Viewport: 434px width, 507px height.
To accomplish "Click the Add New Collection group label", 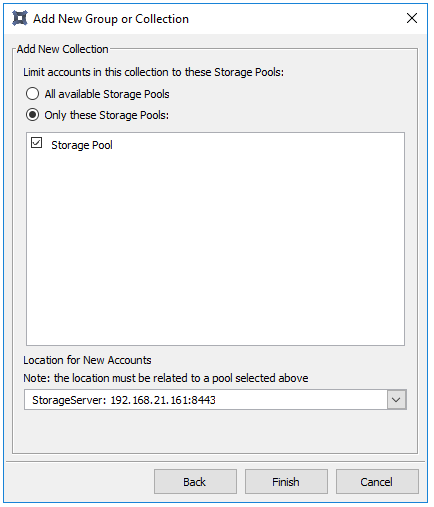I will [x=62, y=49].
